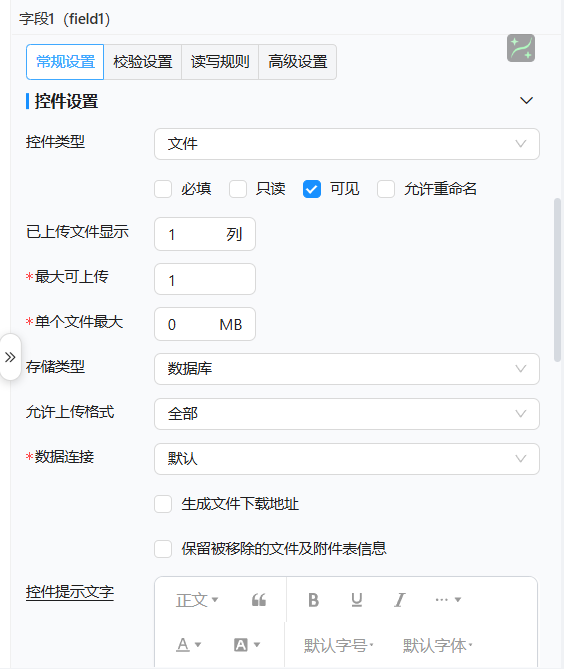
Task: Open more formatting options ellipsis menu
Action: pos(448,600)
